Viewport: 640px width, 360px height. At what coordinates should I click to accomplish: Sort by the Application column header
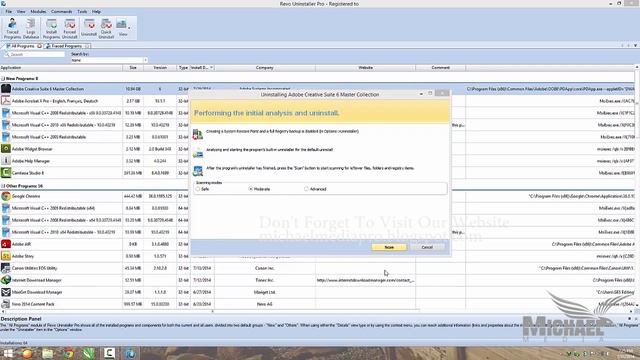point(61,67)
